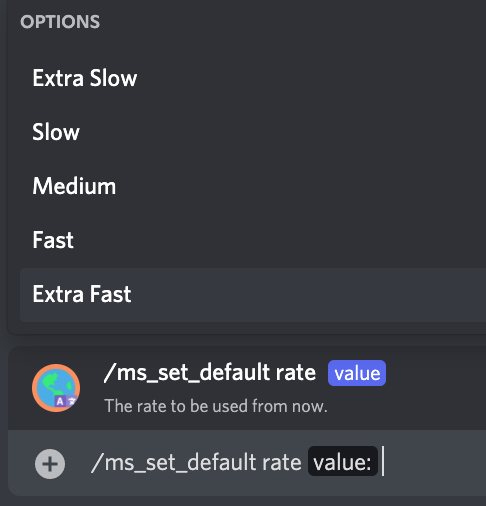Click the /ms_set_default rate command suggestion title
486x506 pixels.
tap(210, 372)
